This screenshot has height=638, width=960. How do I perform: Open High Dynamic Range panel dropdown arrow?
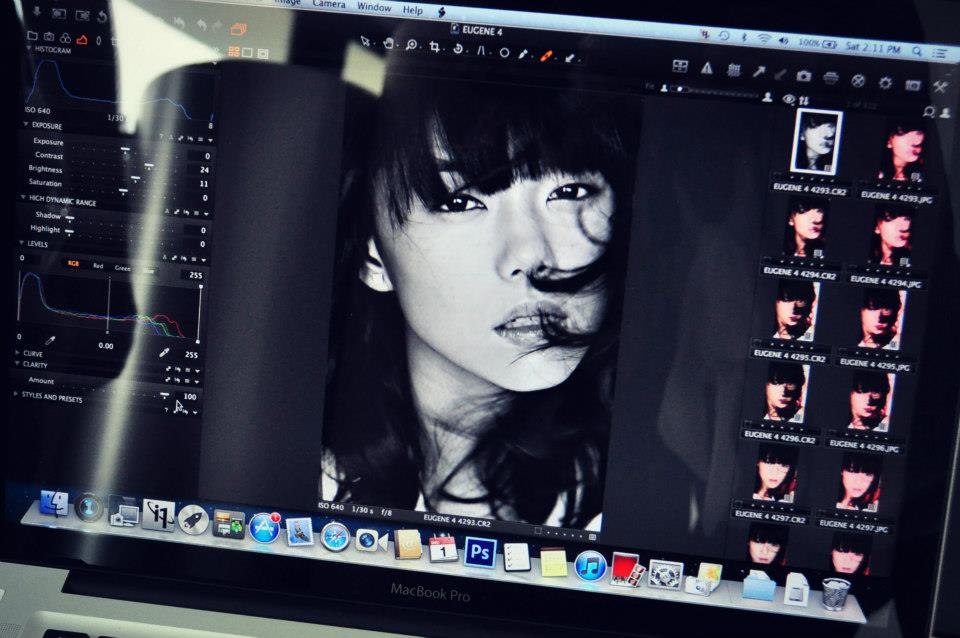[206, 214]
